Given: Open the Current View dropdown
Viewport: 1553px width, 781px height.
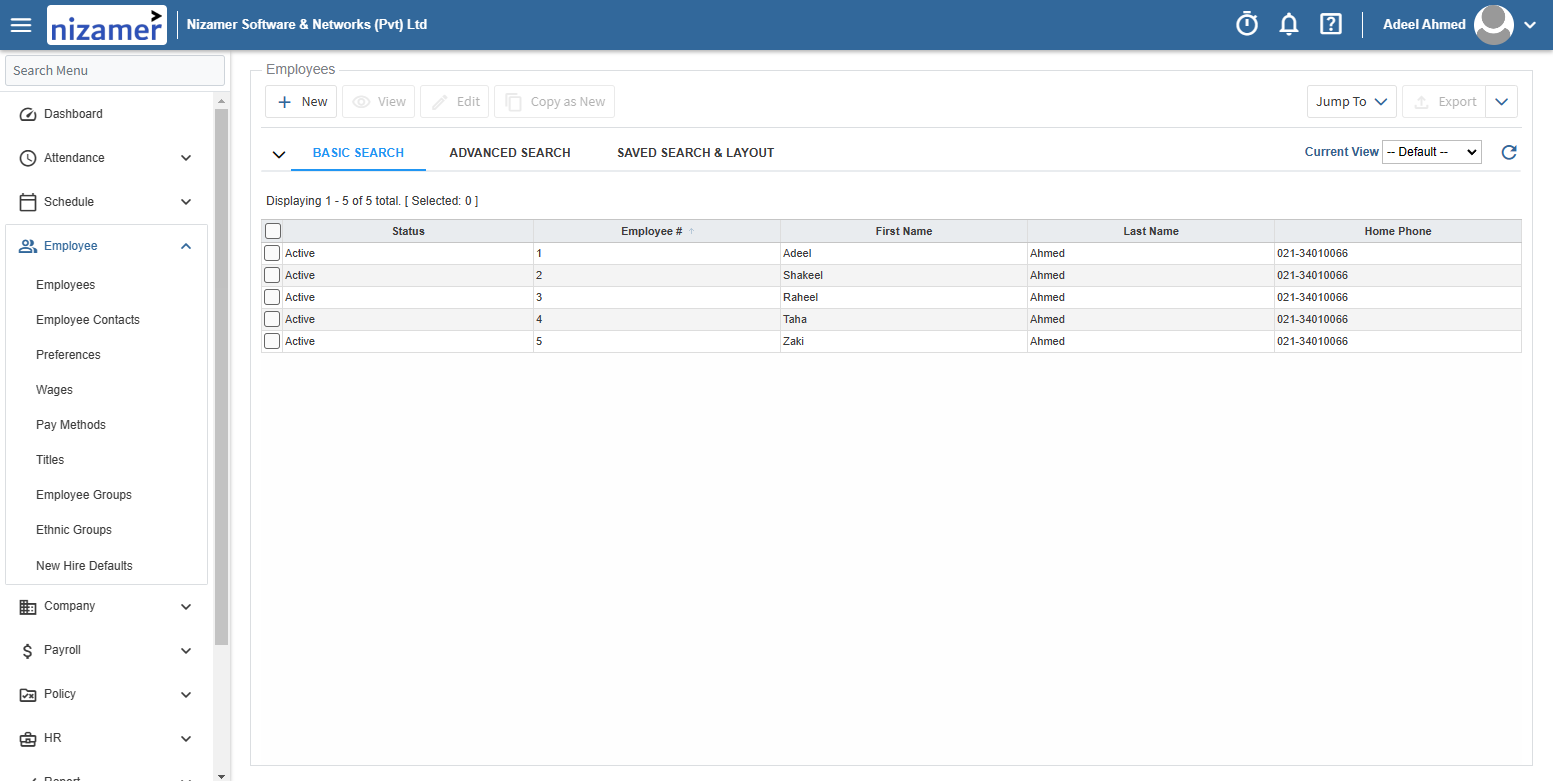Looking at the screenshot, I should click(1432, 152).
